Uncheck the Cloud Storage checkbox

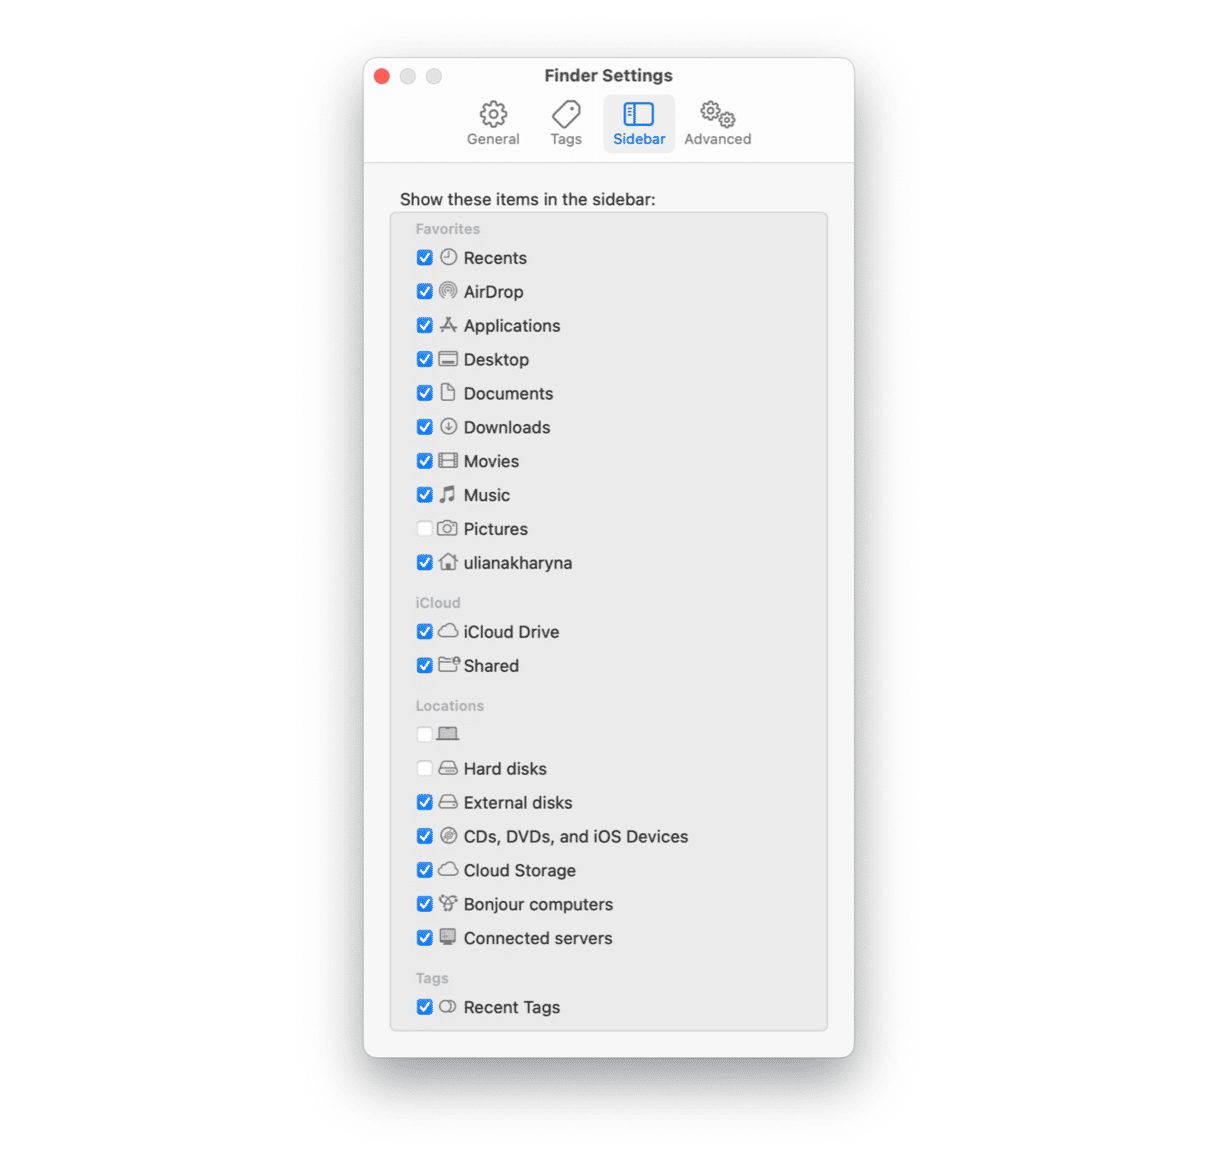tap(425, 870)
